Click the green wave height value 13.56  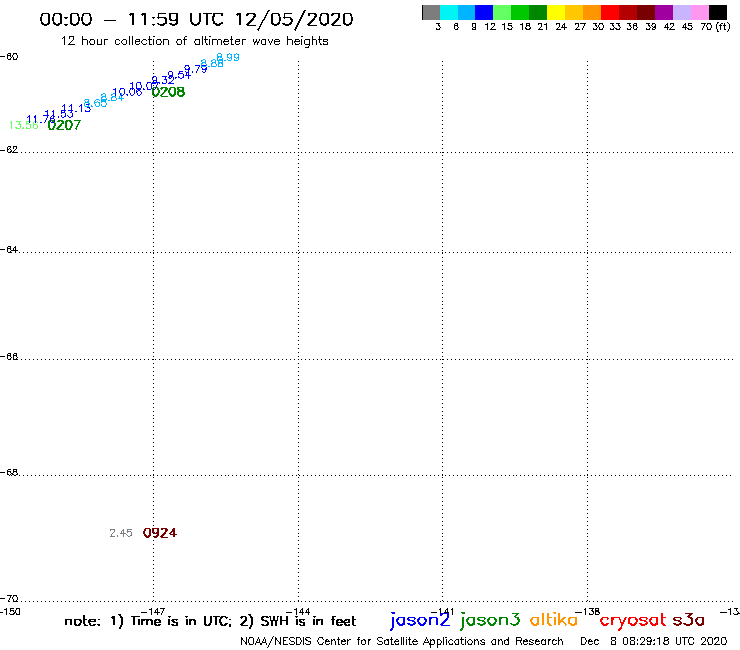(24, 125)
